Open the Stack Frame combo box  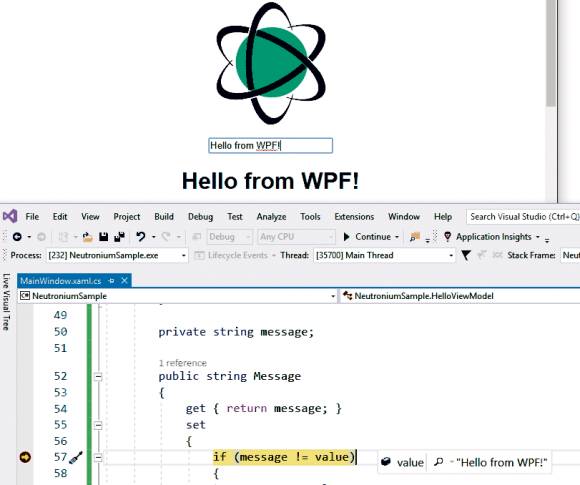570,255
